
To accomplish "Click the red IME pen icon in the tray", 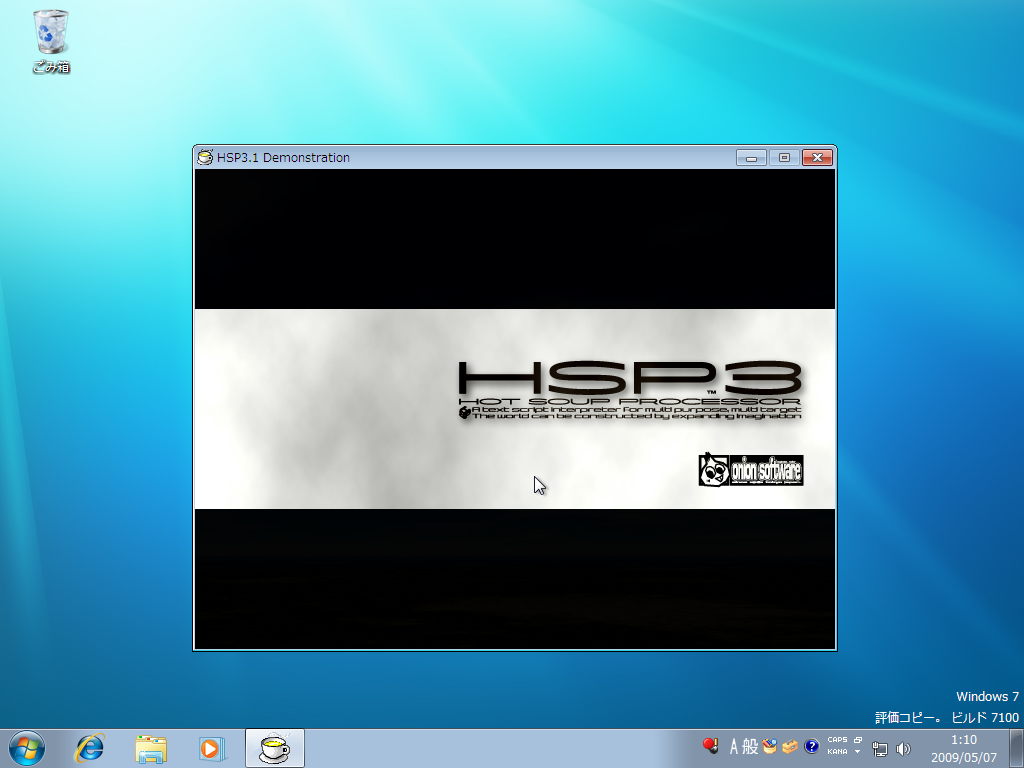I will click(711, 746).
